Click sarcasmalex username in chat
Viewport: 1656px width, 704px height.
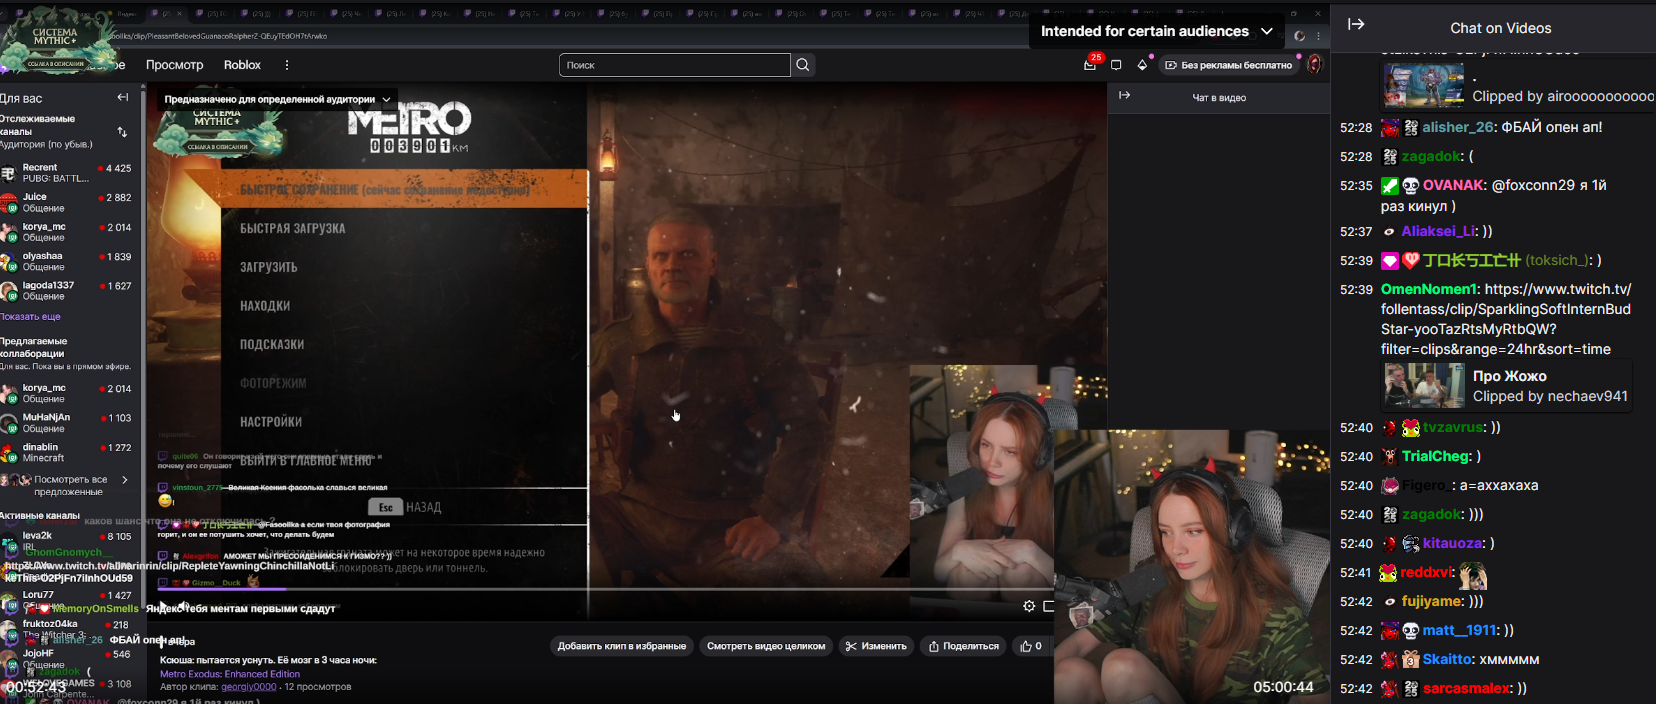click(x=1467, y=688)
